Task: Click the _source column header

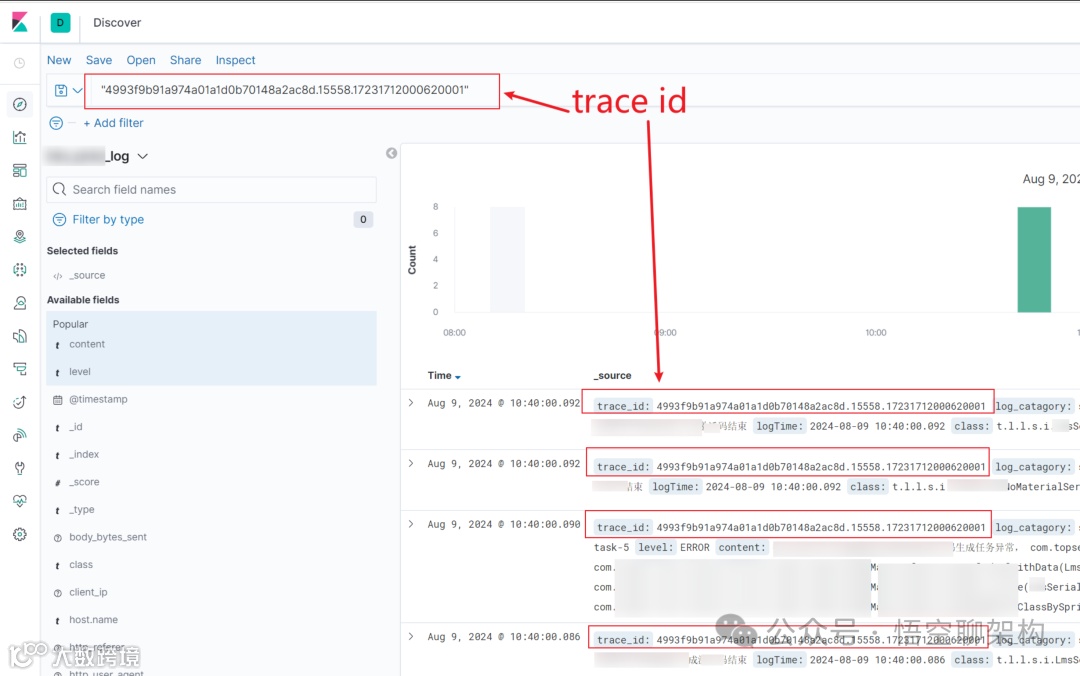Action: [612, 376]
